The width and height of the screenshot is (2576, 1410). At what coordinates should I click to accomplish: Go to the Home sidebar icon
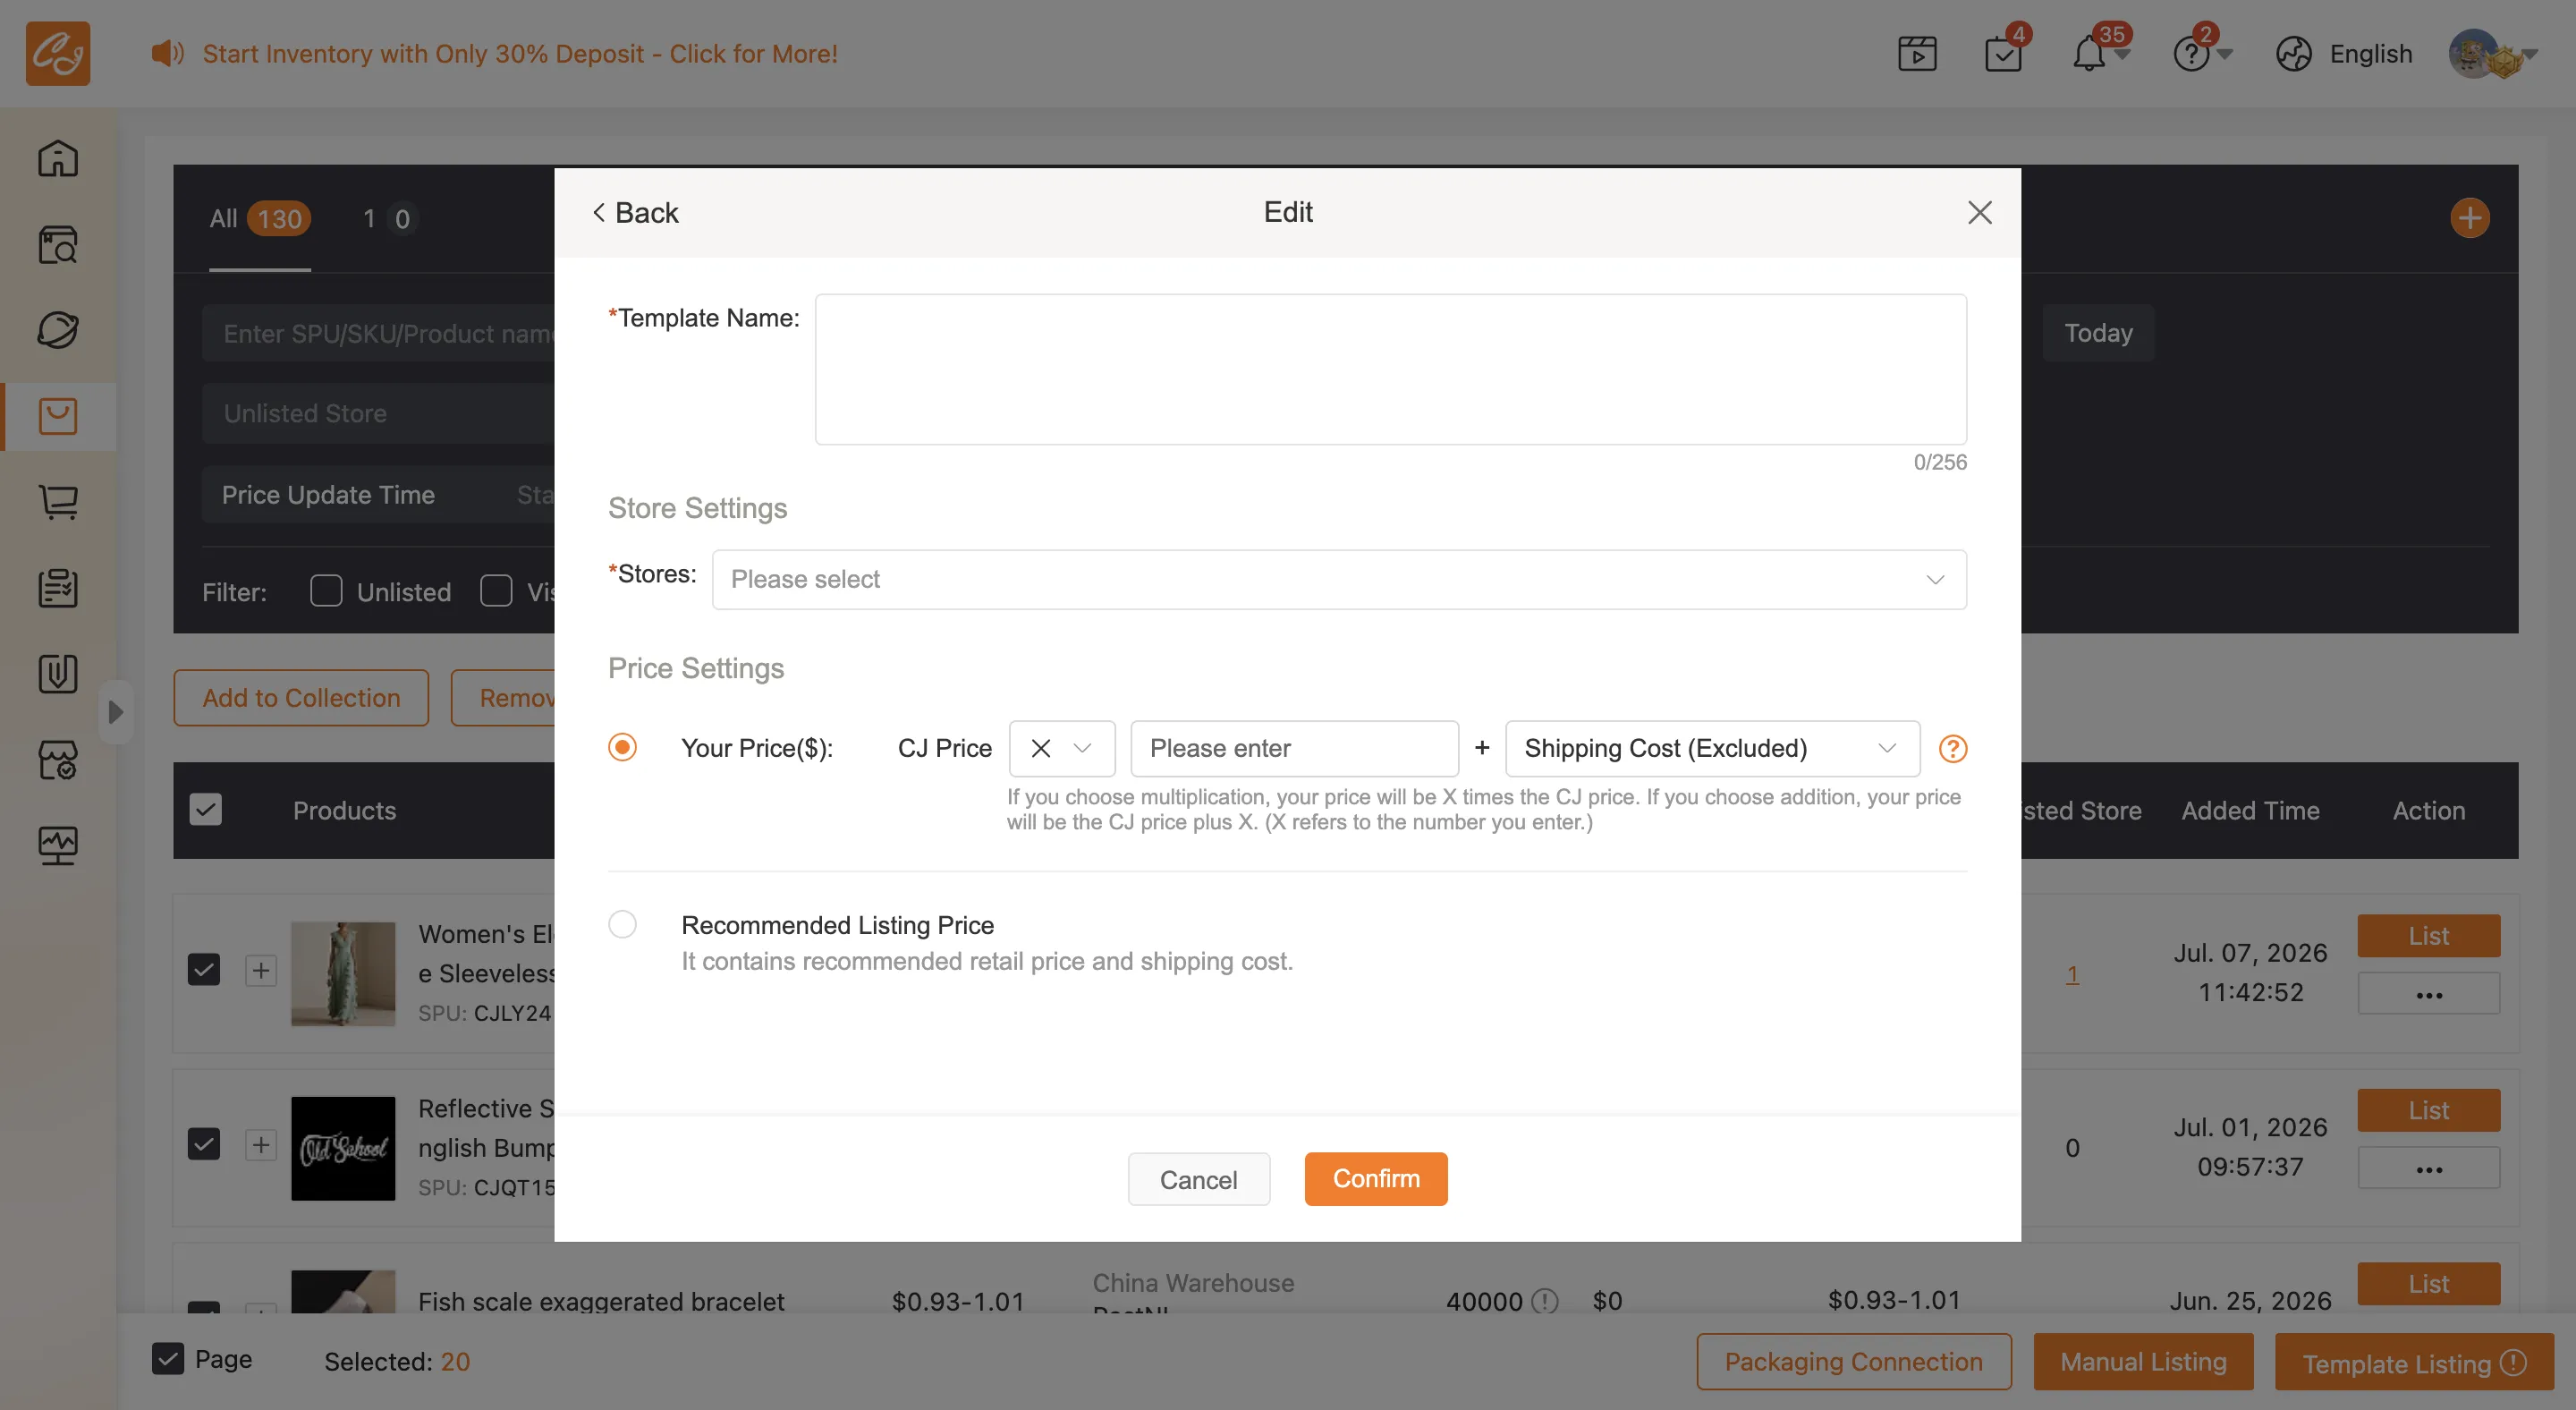pyautogui.click(x=57, y=158)
